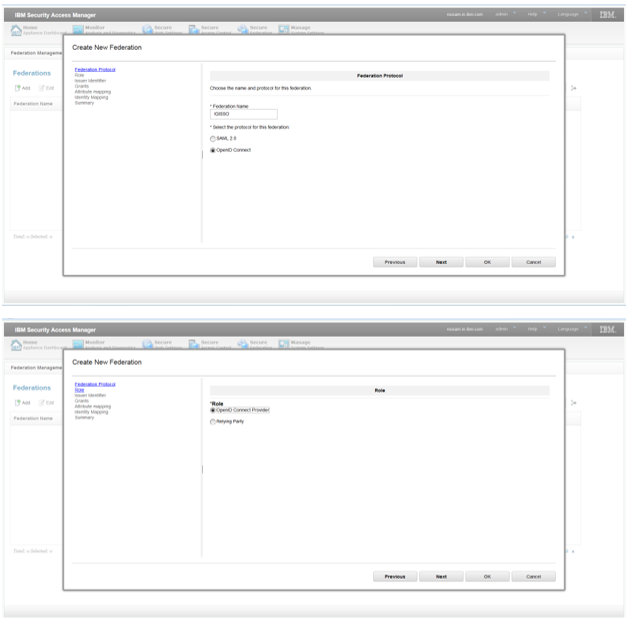Open Home Appliance Dashboard icon on Role screen
Screen dimensions: 631x622
coord(16,345)
